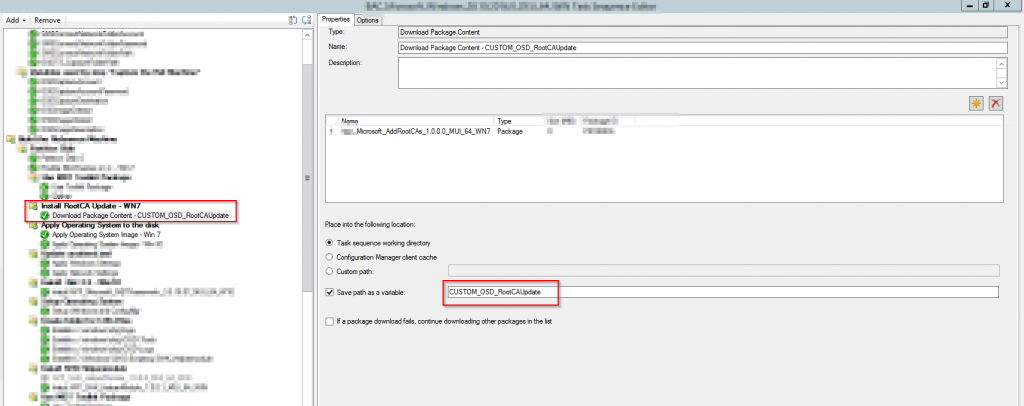Click into the Name text field

pos(703,48)
